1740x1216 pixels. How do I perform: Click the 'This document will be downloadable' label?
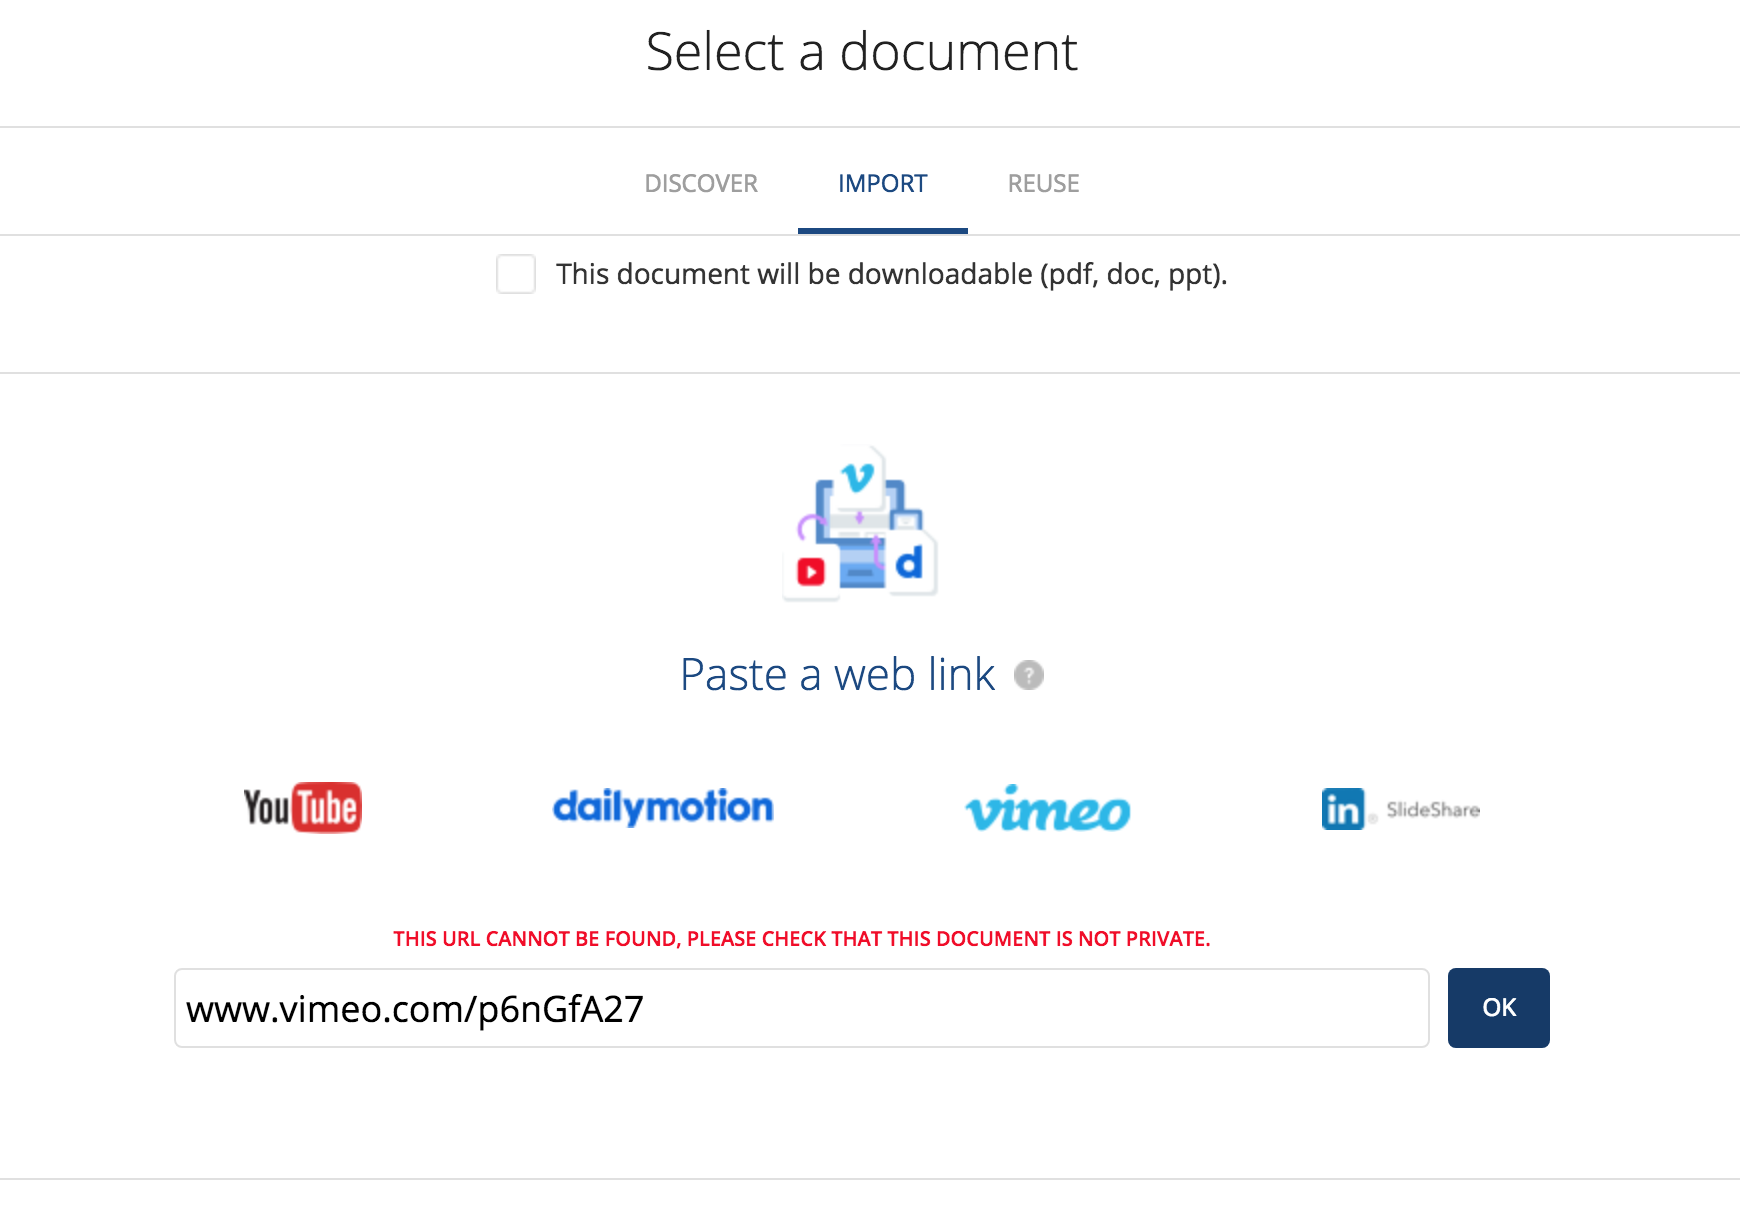[891, 274]
